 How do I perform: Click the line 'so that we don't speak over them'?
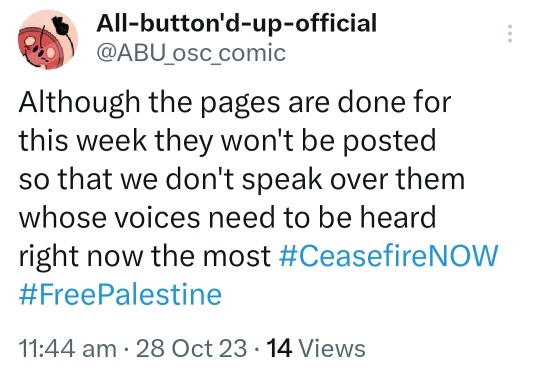[242, 179]
